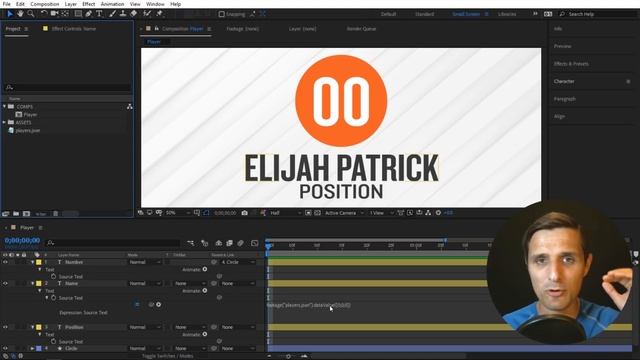Screen dimensions: 640x360
Task: Toggle the Source Text expression enable switch
Action: click(x=137, y=305)
